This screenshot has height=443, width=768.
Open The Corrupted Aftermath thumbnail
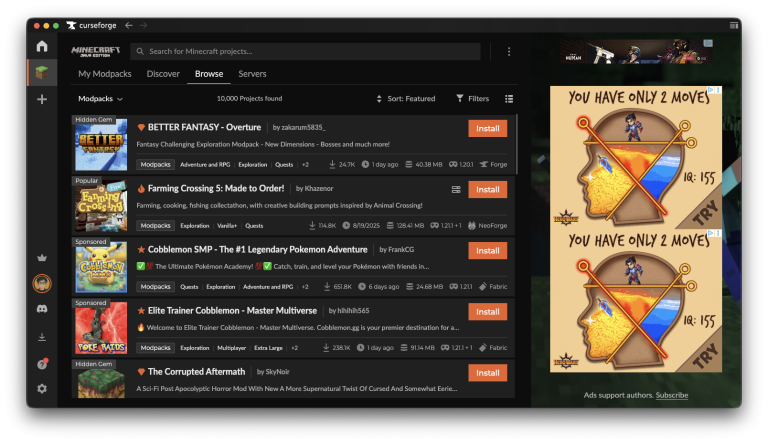101,383
